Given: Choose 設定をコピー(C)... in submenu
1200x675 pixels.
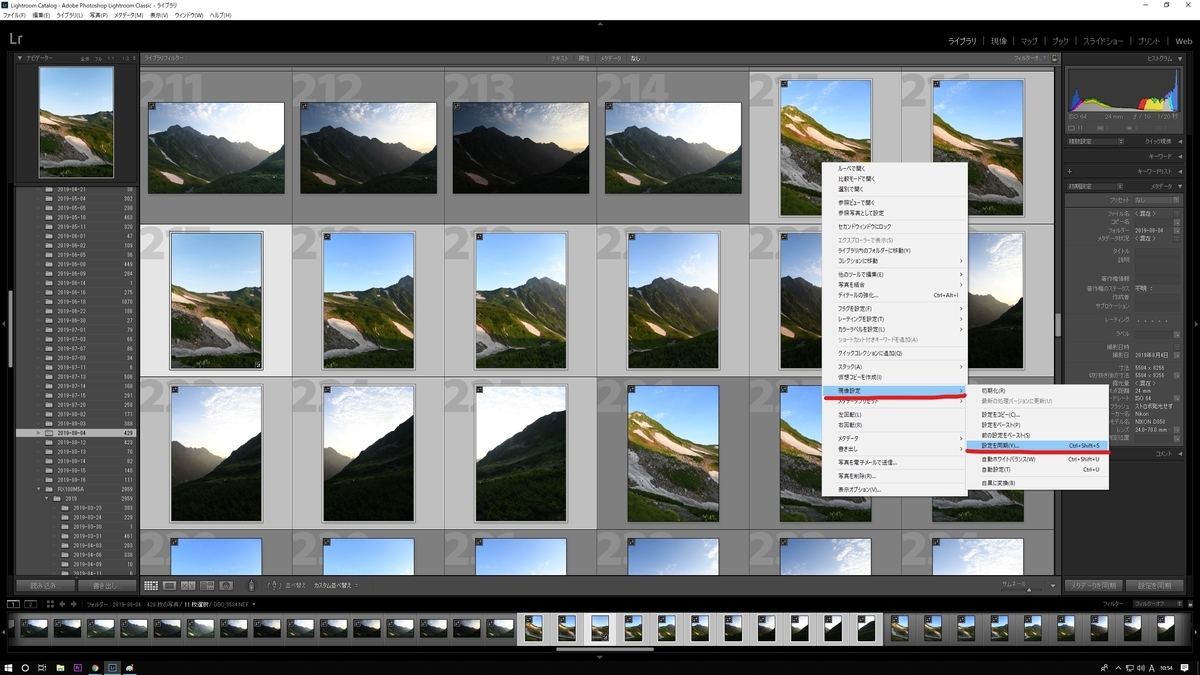Looking at the screenshot, I should point(1038,414).
